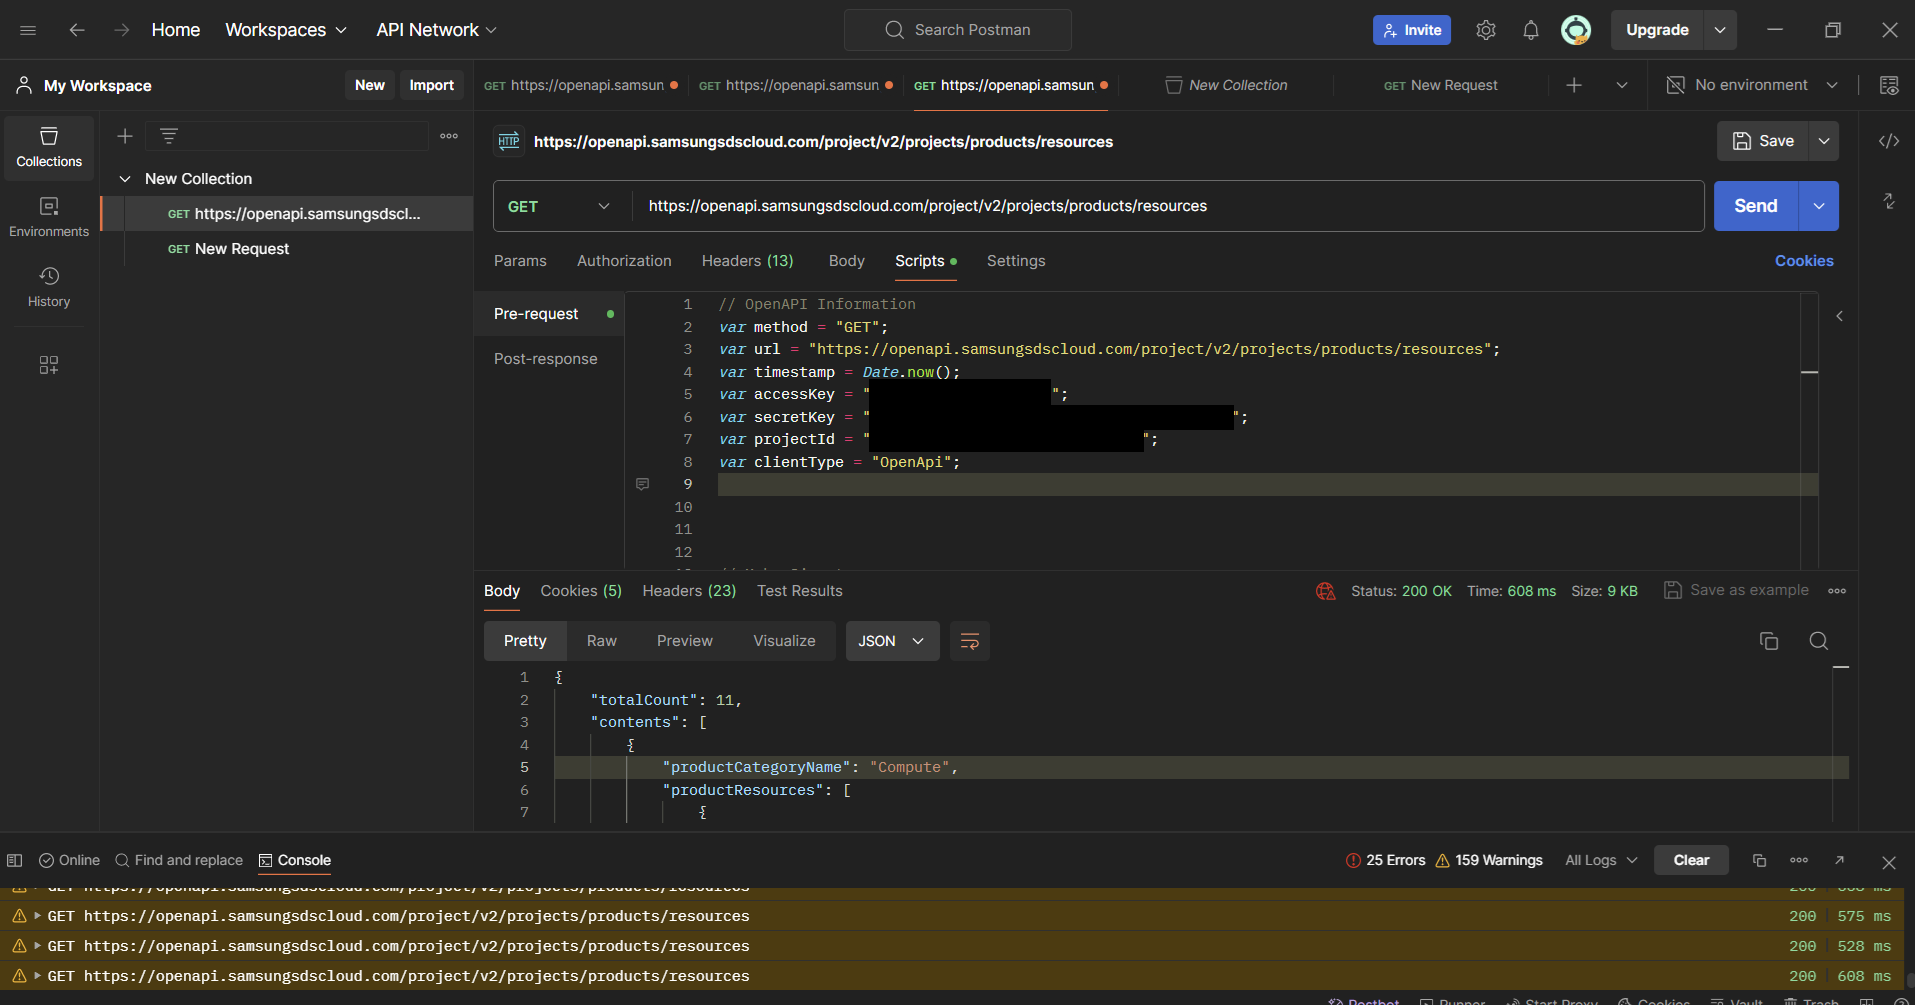
Task: Open collections view more actions ellipsis
Action: click(x=449, y=136)
